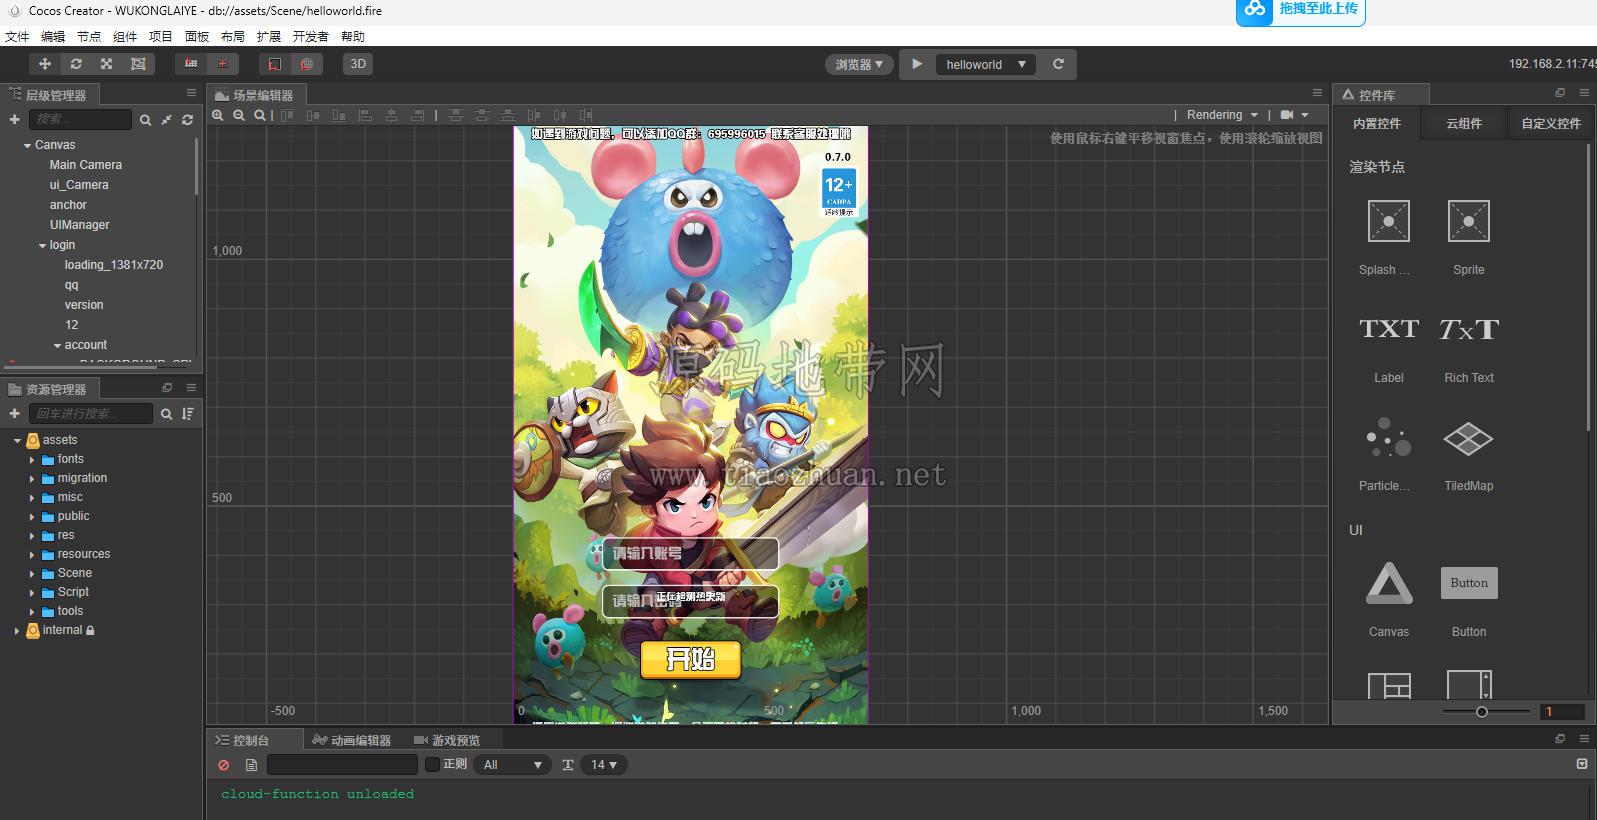Image resolution: width=1597 pixels, height=820 pixels.
Task: Expand the resources folder
Action: pos(32,555)
